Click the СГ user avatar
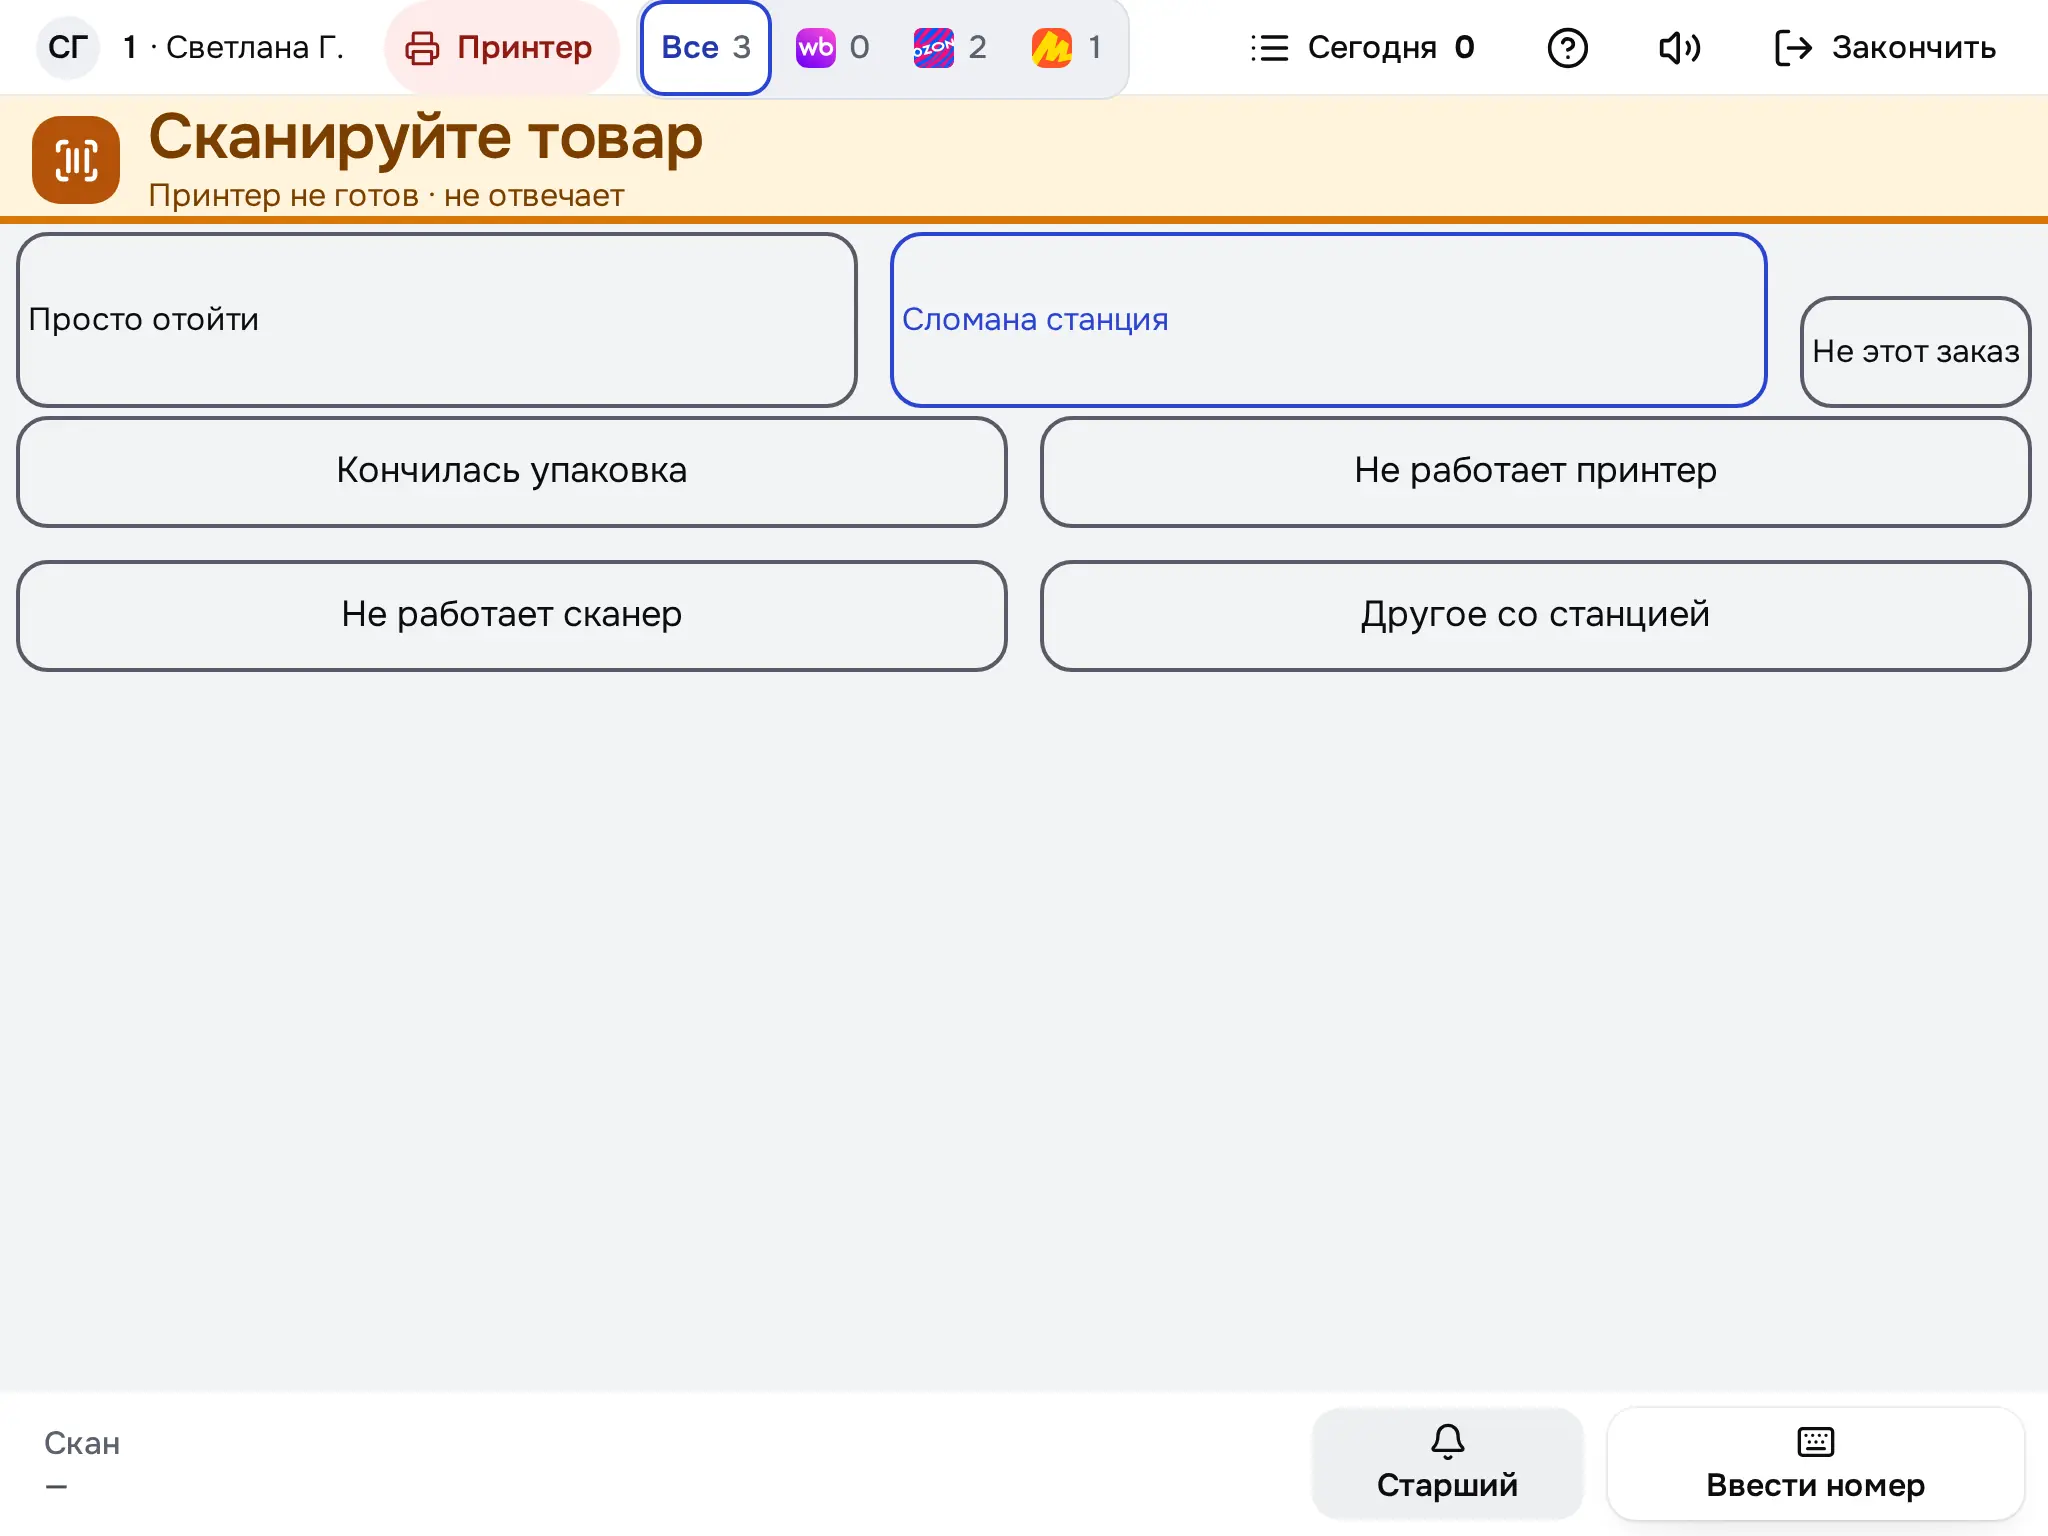The image size is (2048, 1536). pyautogui.click(x=68, y=47)
